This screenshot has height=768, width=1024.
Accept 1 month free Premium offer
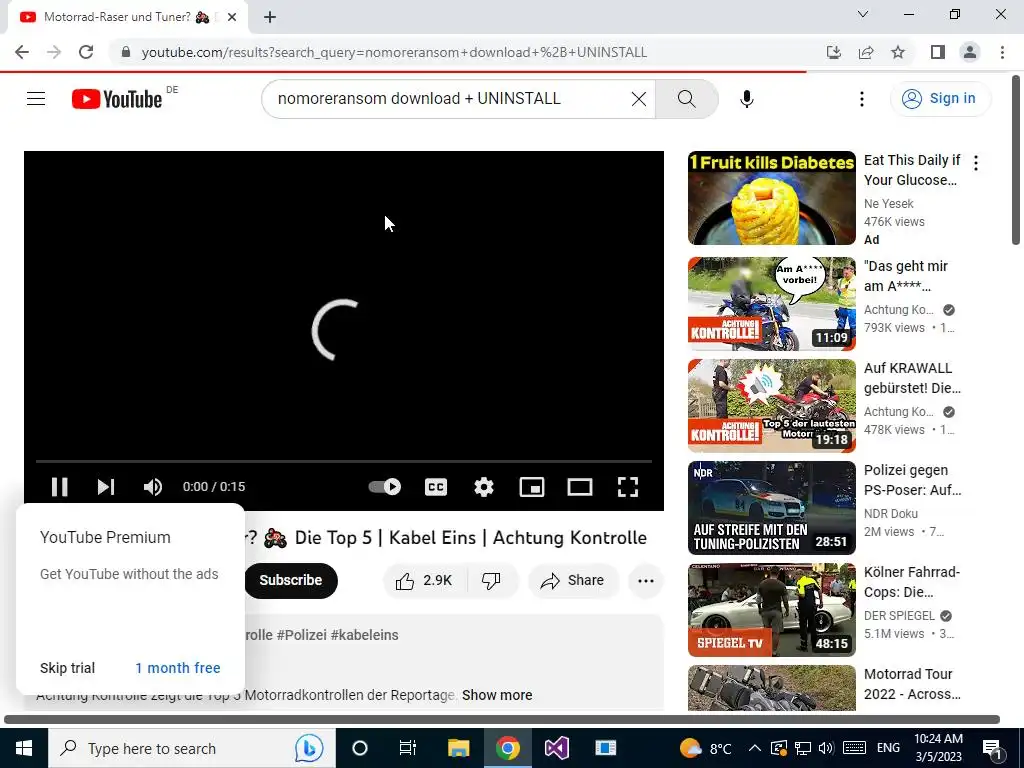[x=178, y=667]
